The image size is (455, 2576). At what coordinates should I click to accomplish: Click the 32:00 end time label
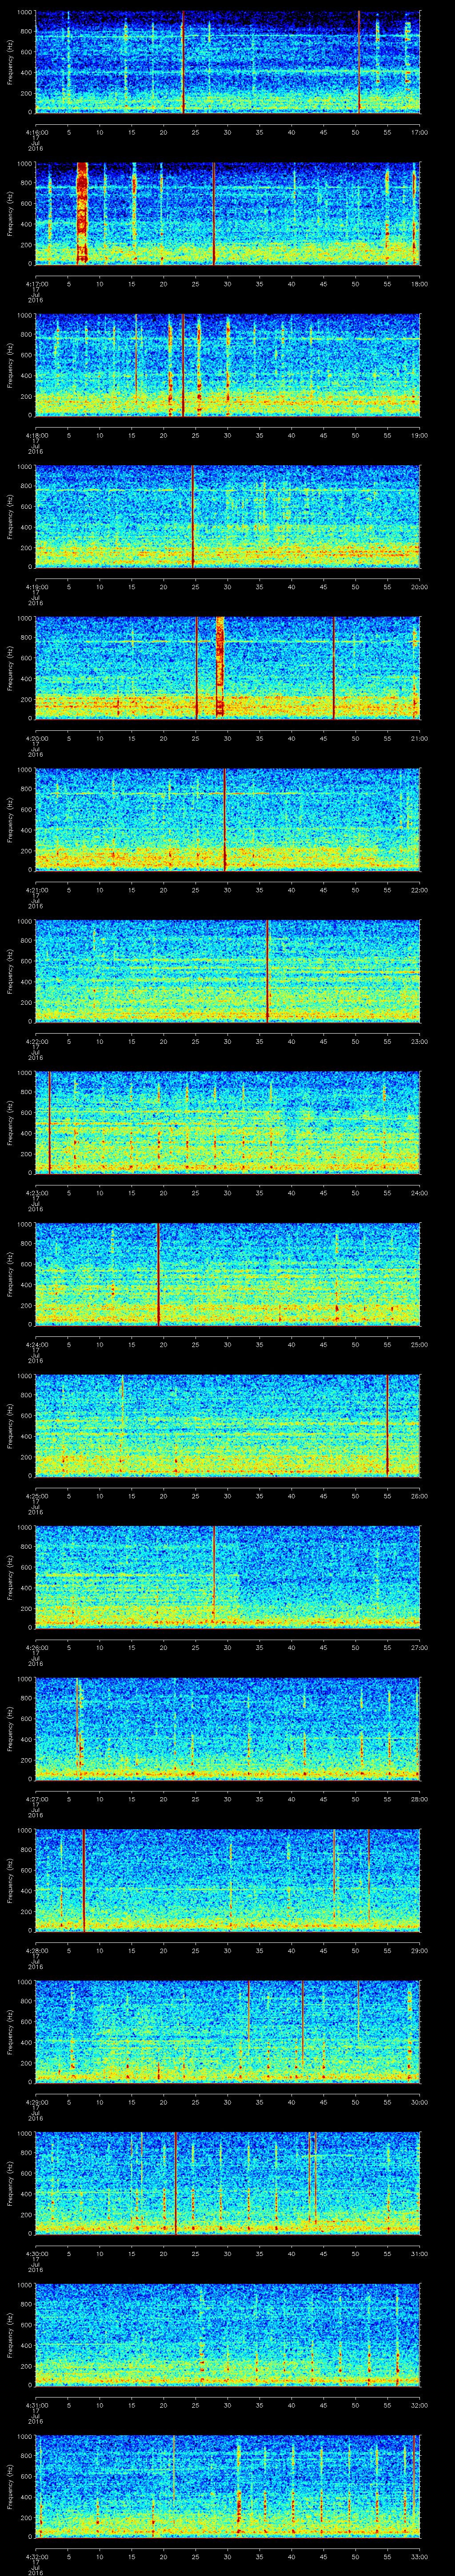coord(419,2405)
